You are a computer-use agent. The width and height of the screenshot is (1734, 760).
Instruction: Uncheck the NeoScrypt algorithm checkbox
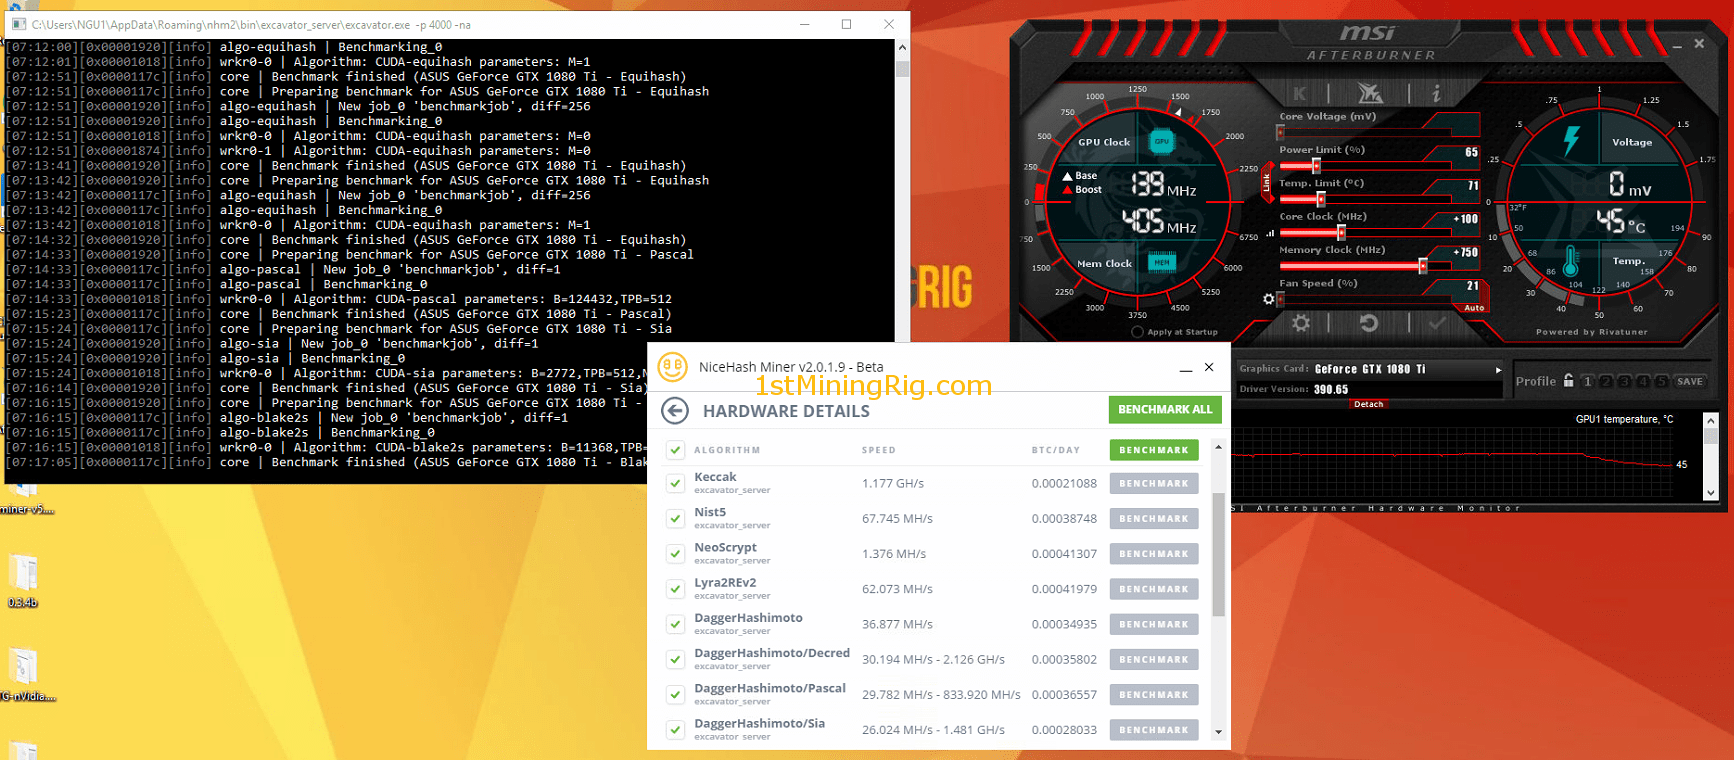[676, 553]
